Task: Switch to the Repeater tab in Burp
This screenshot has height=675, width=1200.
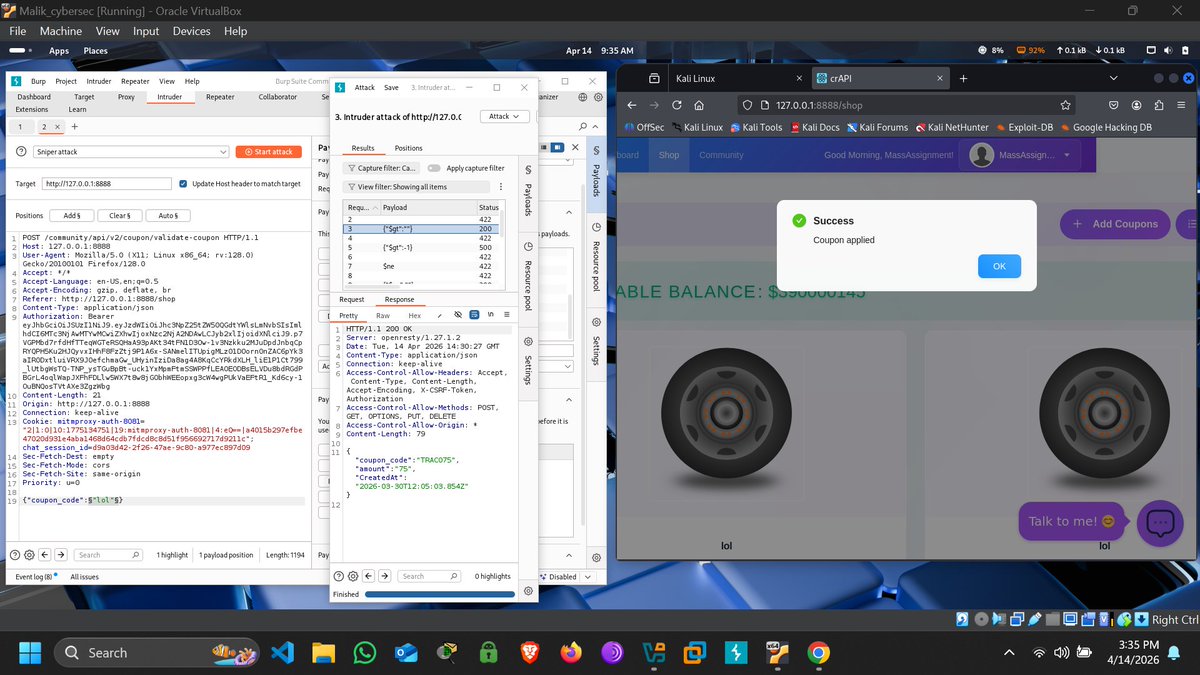Action: click(220, 97)
